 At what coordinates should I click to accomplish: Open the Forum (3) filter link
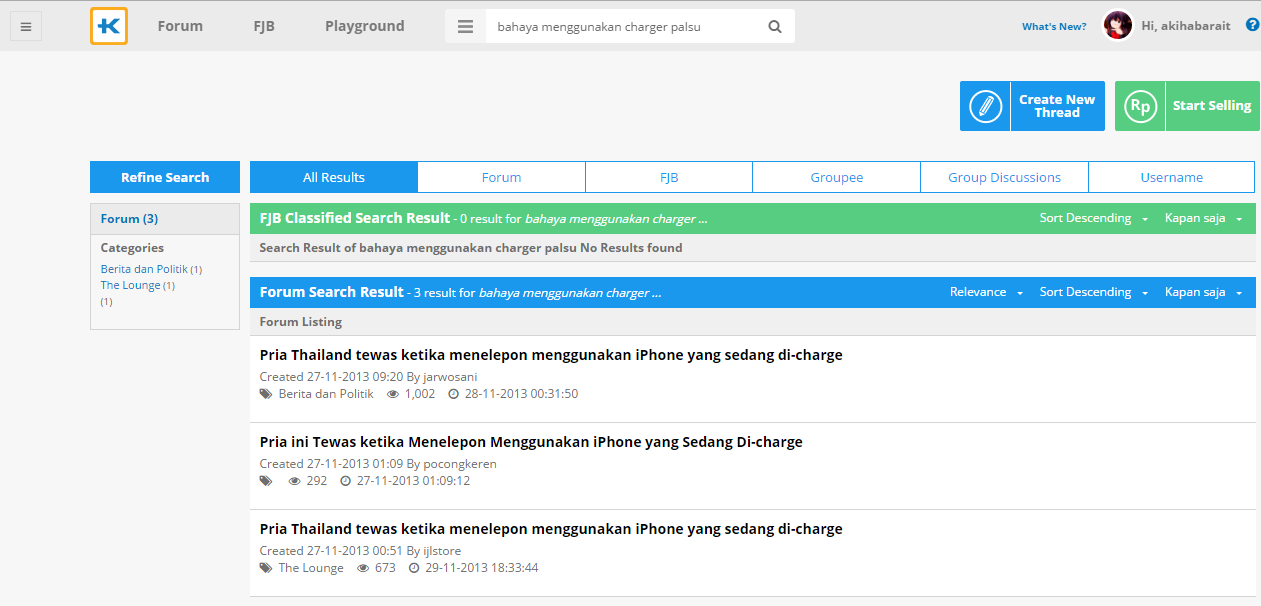(129, 219)
